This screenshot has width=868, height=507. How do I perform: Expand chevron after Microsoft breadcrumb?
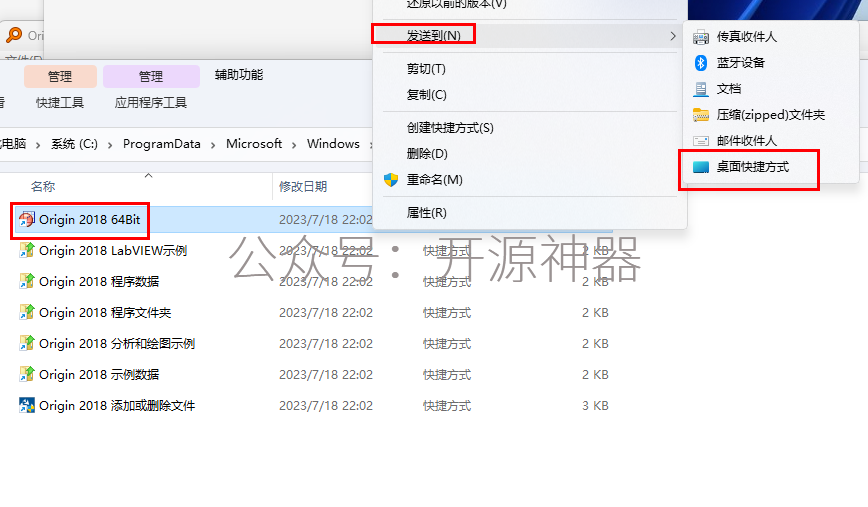coord(294,145)
